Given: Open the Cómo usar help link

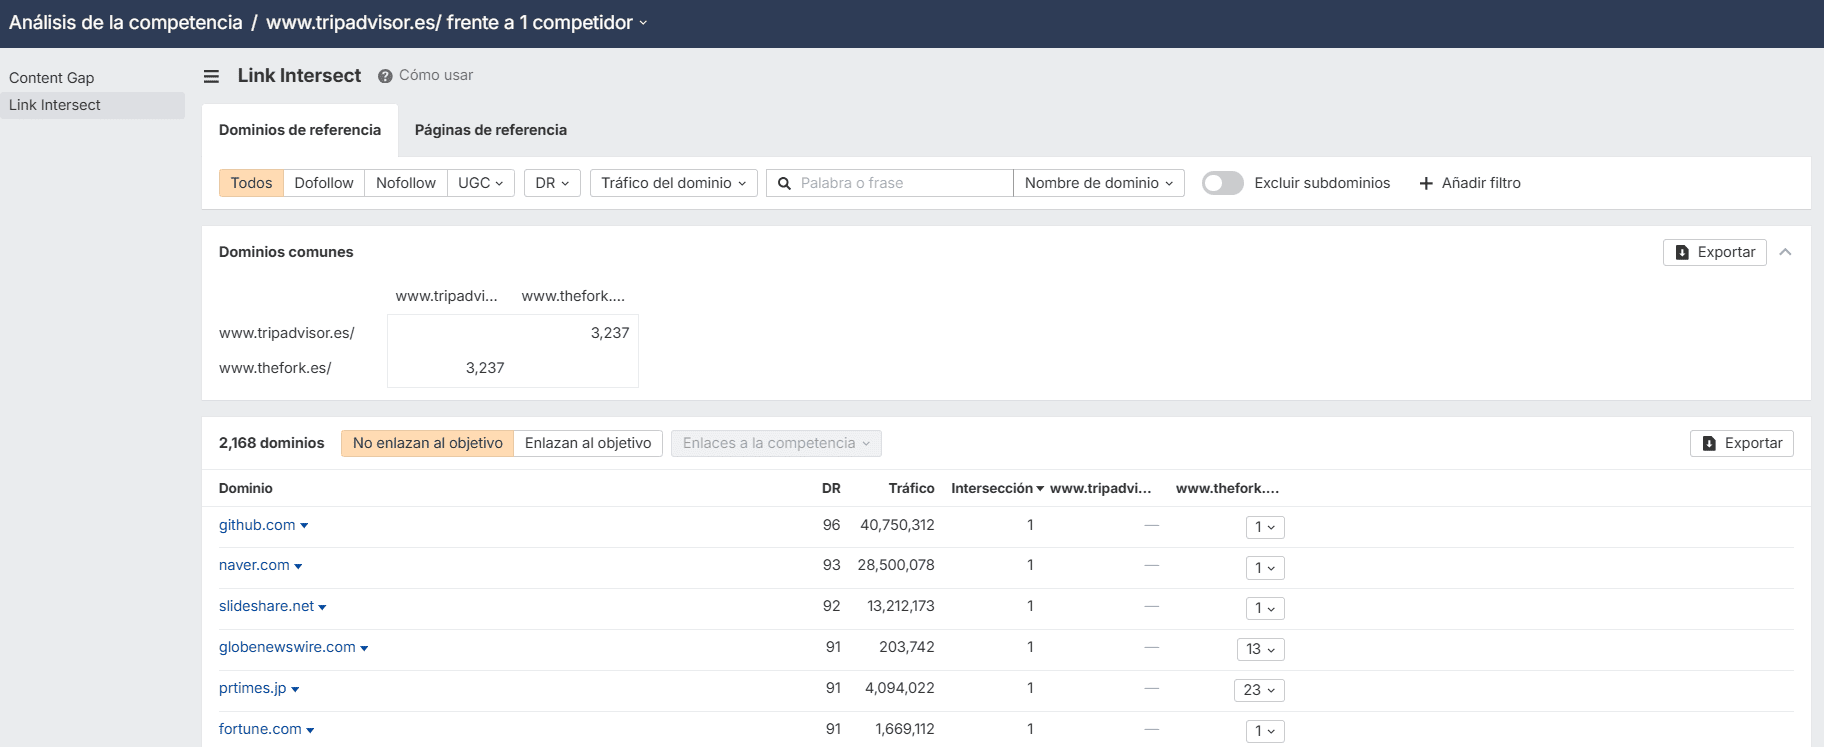Looking at the screenshot, I should [x=436, y=75].
